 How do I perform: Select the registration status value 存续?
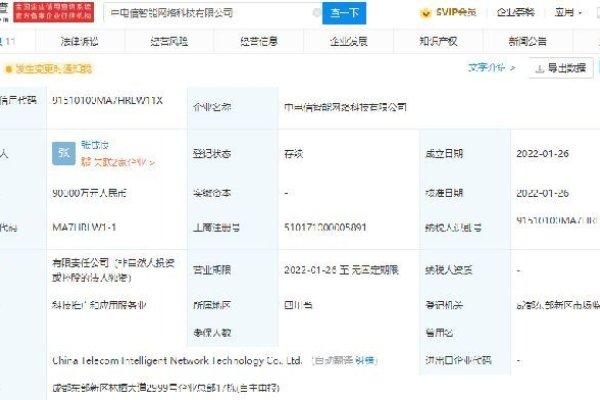coord(293,154)
